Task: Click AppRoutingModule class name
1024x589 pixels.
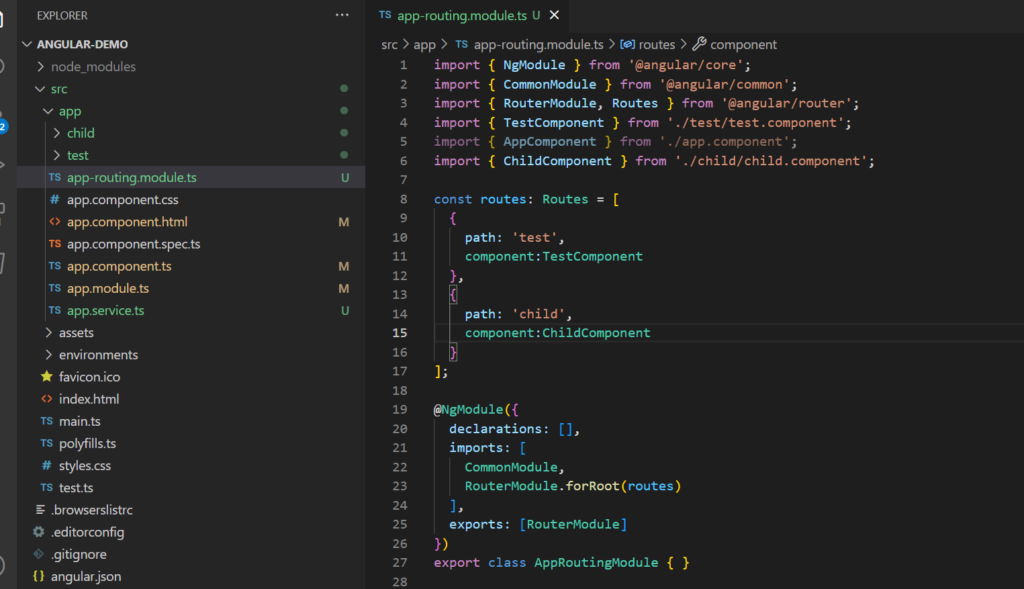Action: coord(596,563)
